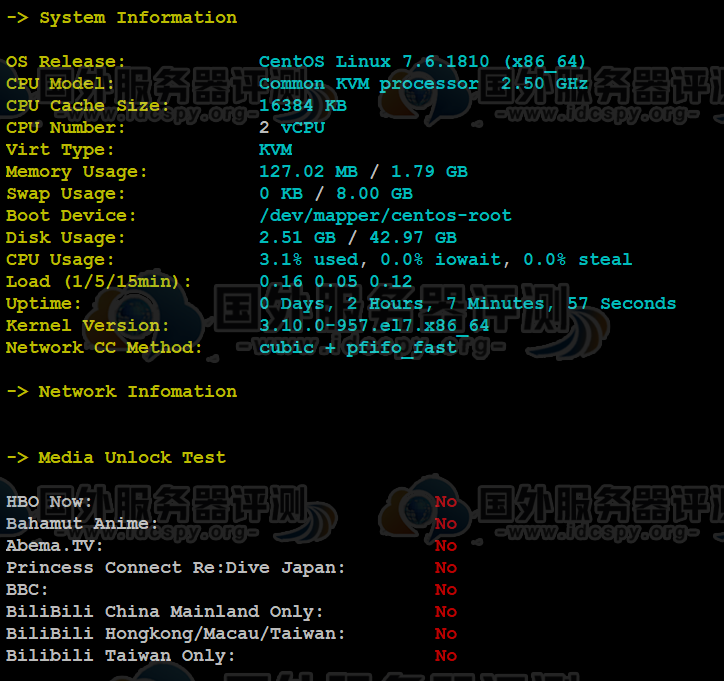Select 'No' result for Bilibili Taiwan Only
Screen dimensions: 724x681
446,656
